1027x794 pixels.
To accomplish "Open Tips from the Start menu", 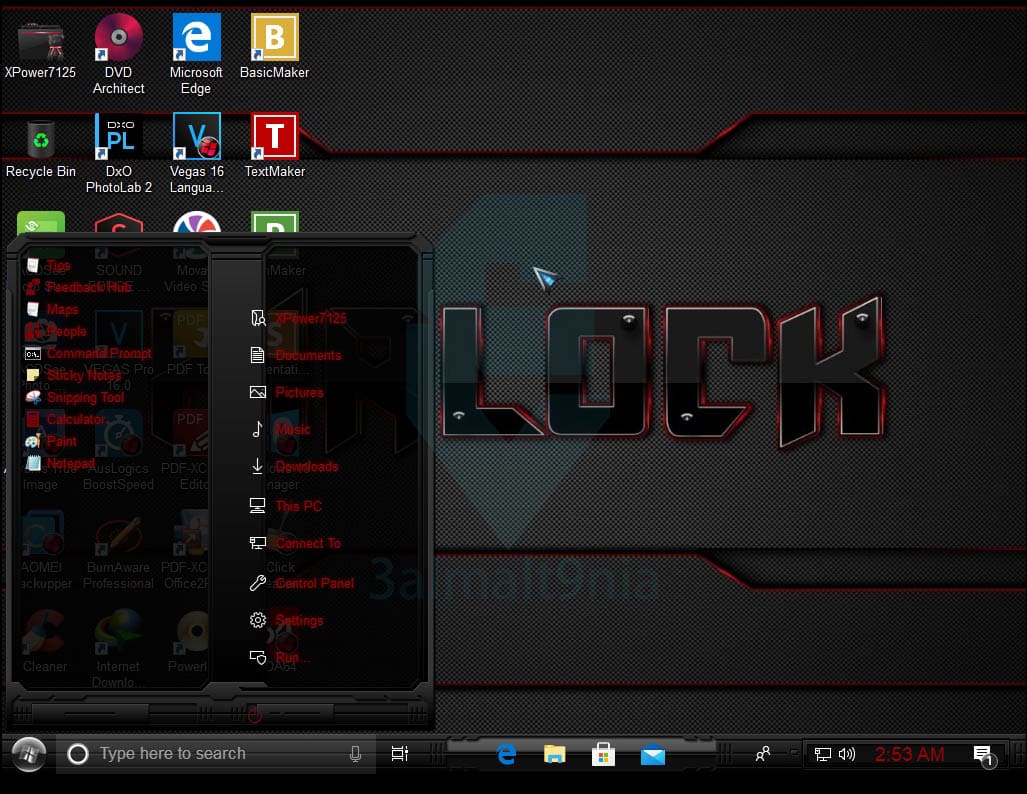I will 48,265.
